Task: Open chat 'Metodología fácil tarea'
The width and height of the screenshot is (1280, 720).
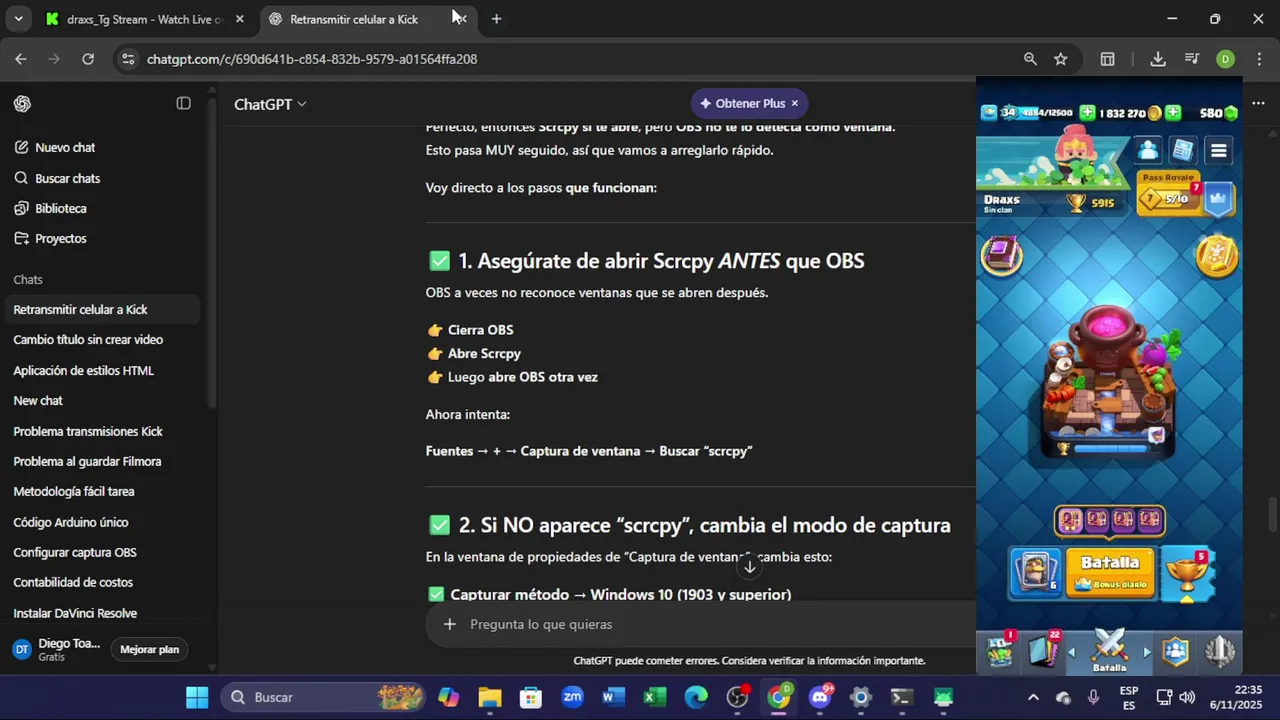Action: pyautogui.click(x=74, y=492)
